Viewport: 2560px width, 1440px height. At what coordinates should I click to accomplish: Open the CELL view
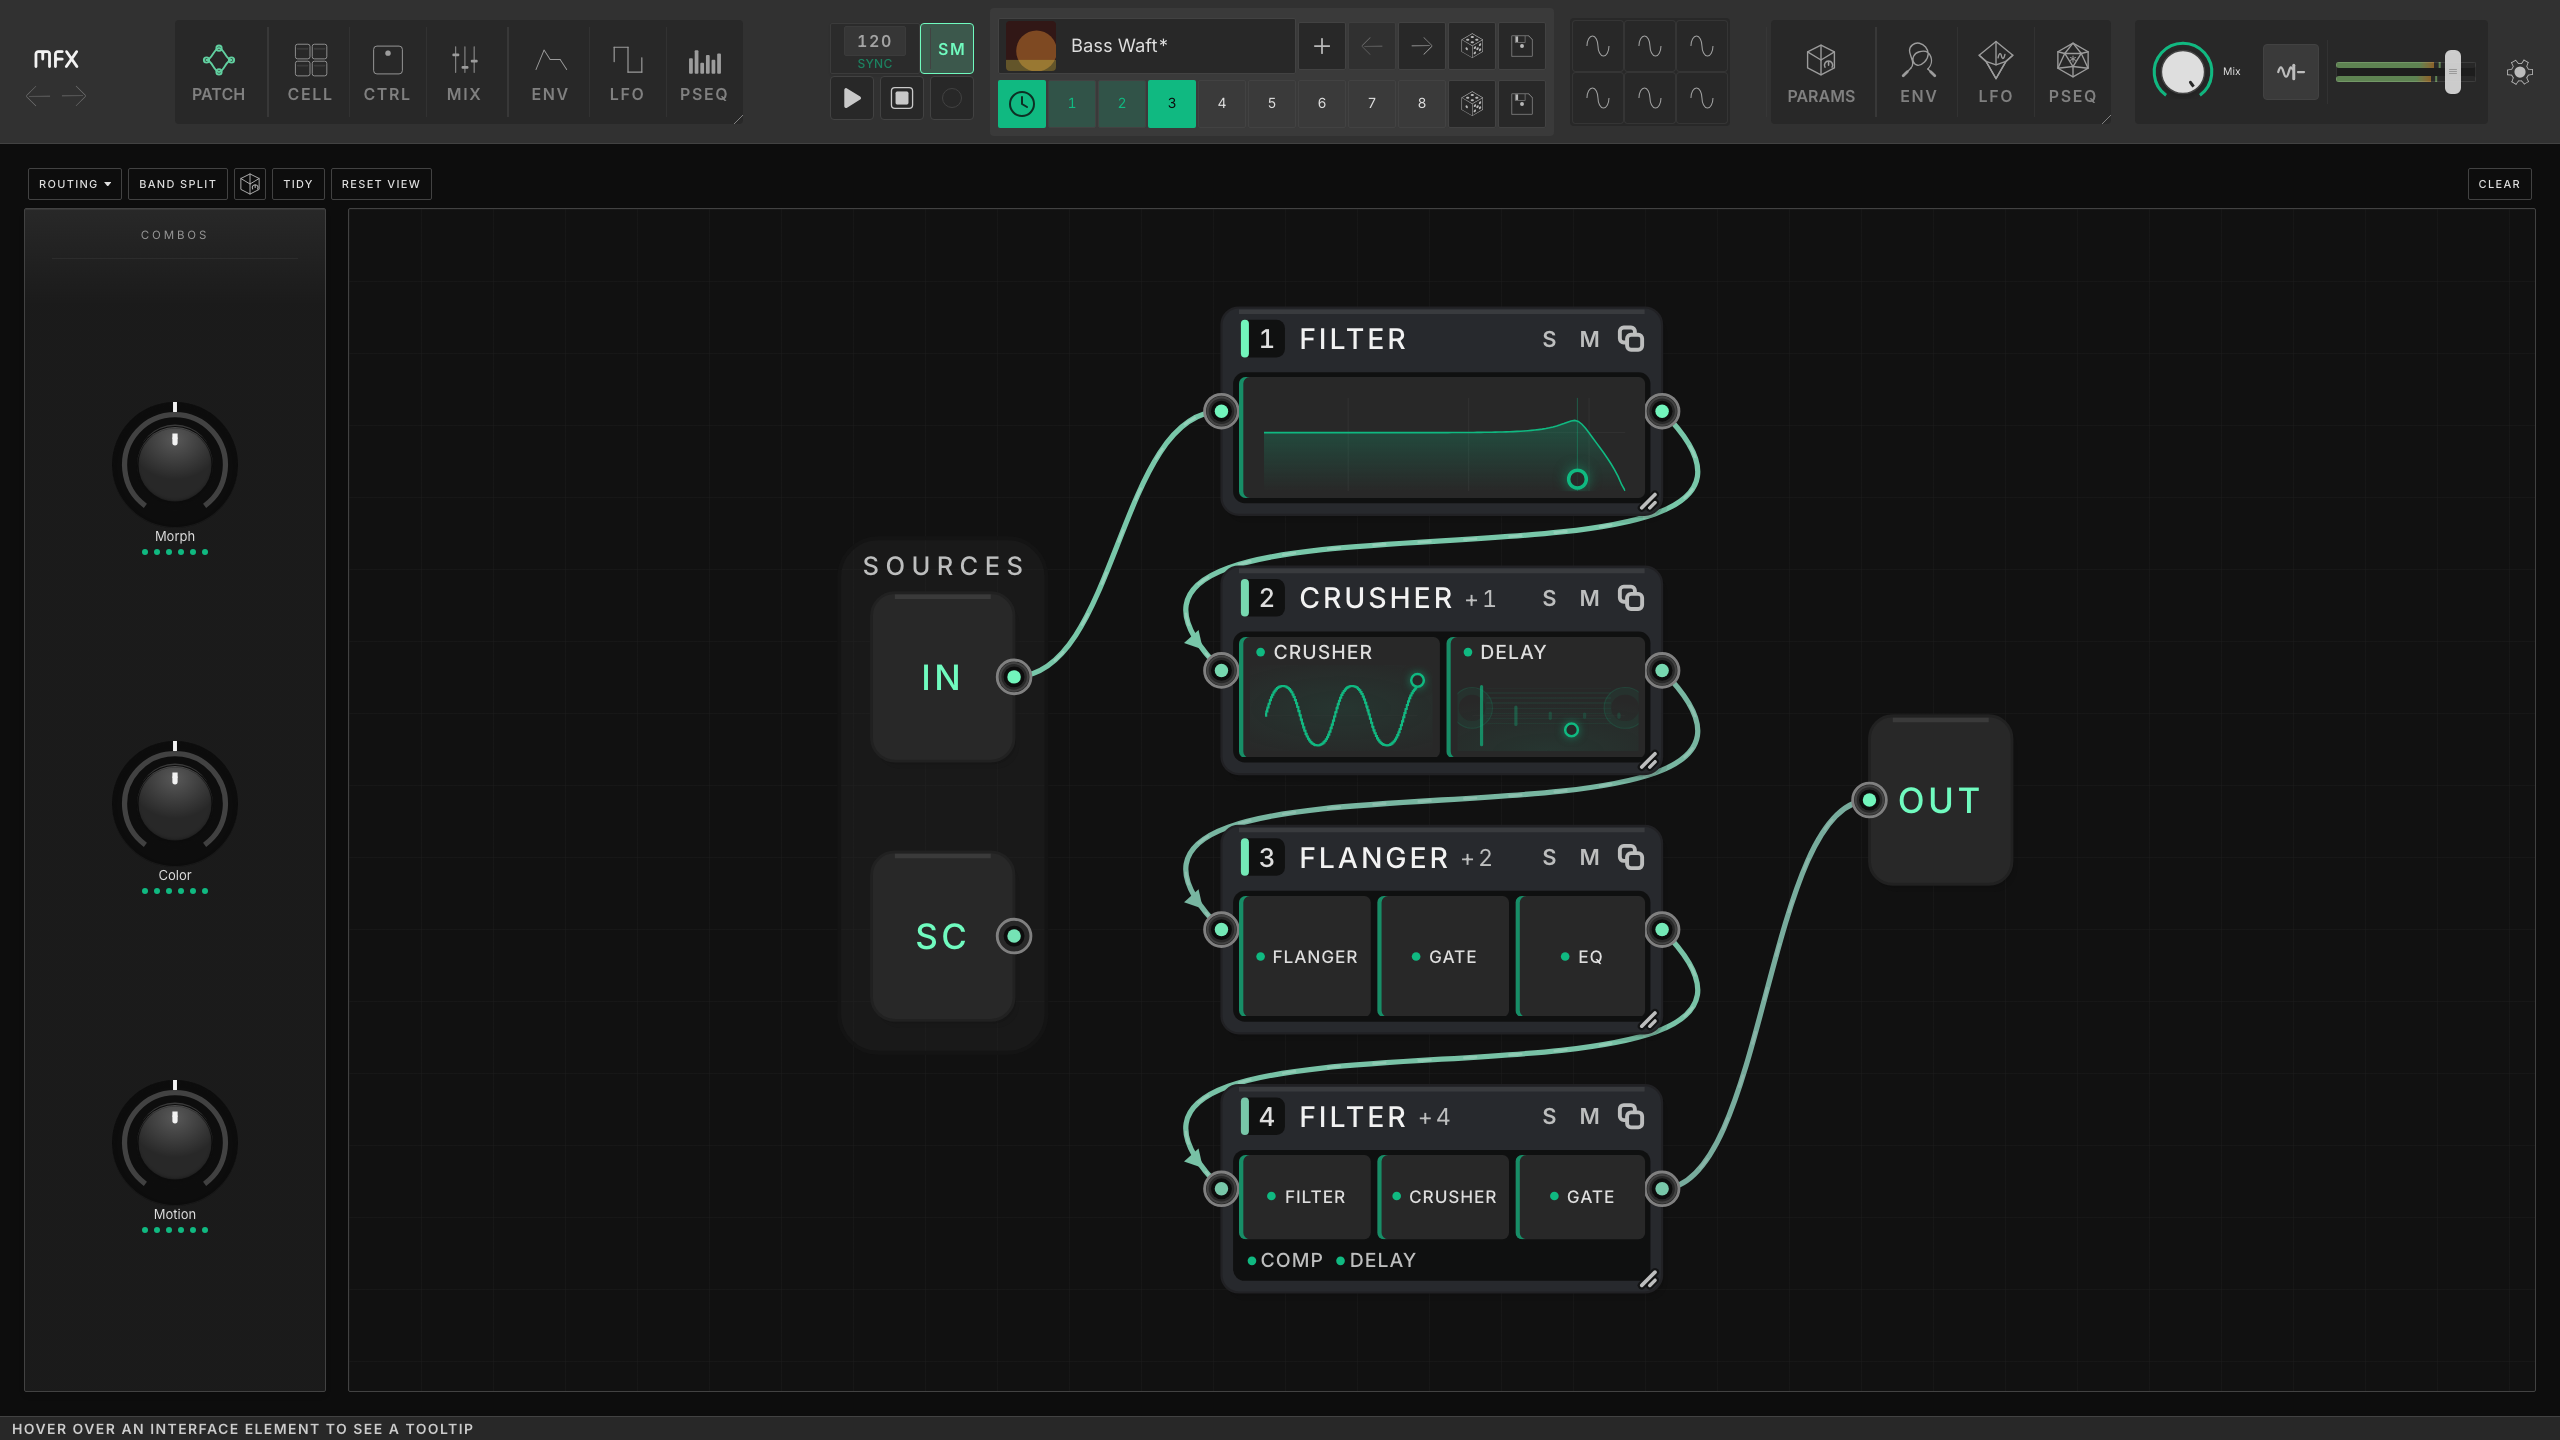tap(310, 73)
